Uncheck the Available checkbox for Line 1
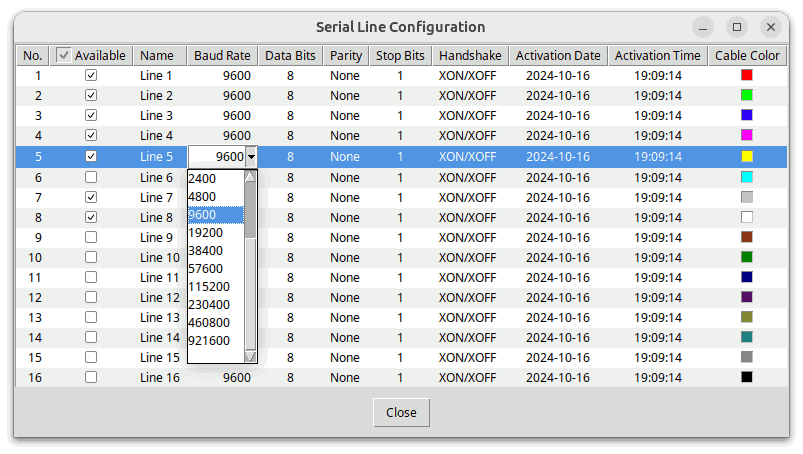This screenshot has height=454, width=803. [91, 75]
